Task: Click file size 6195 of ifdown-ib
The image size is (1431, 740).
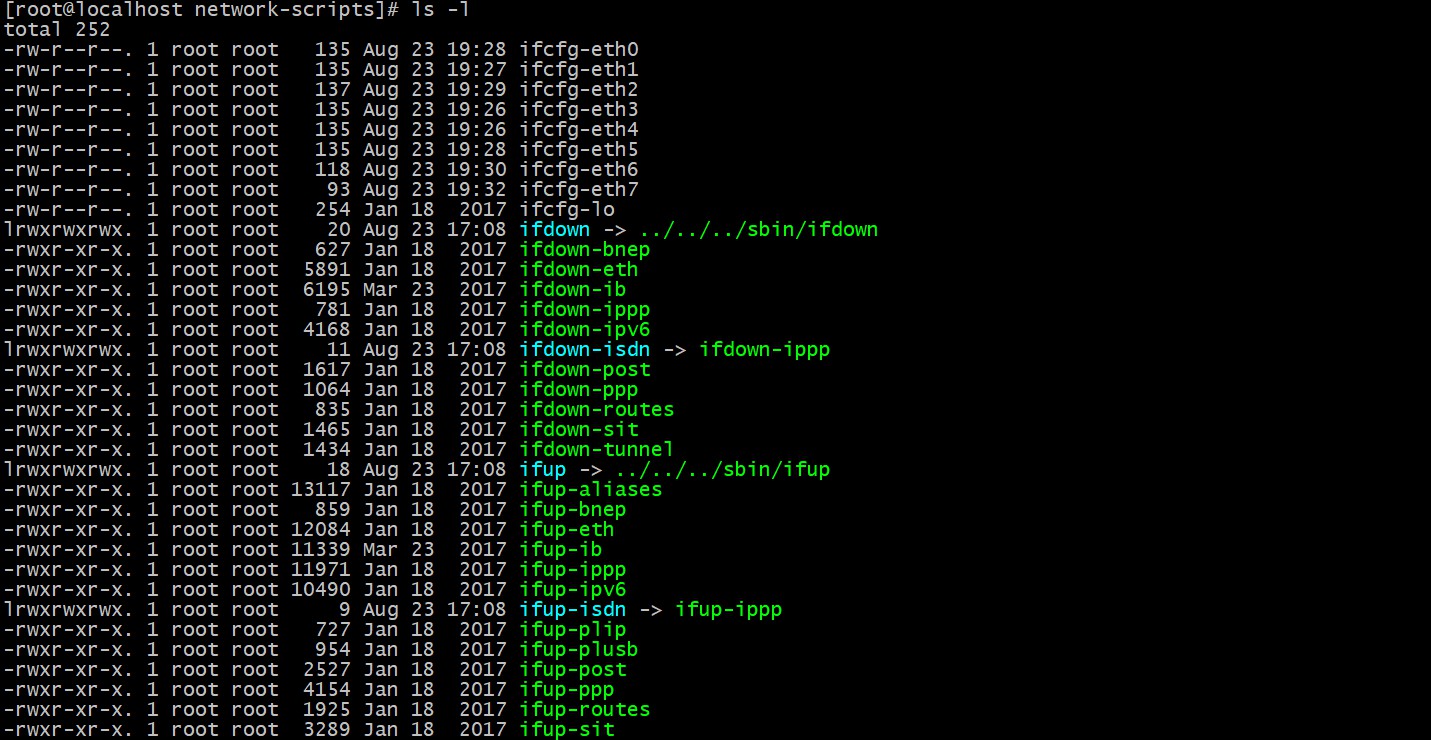Action: click(x=327, y=290)
